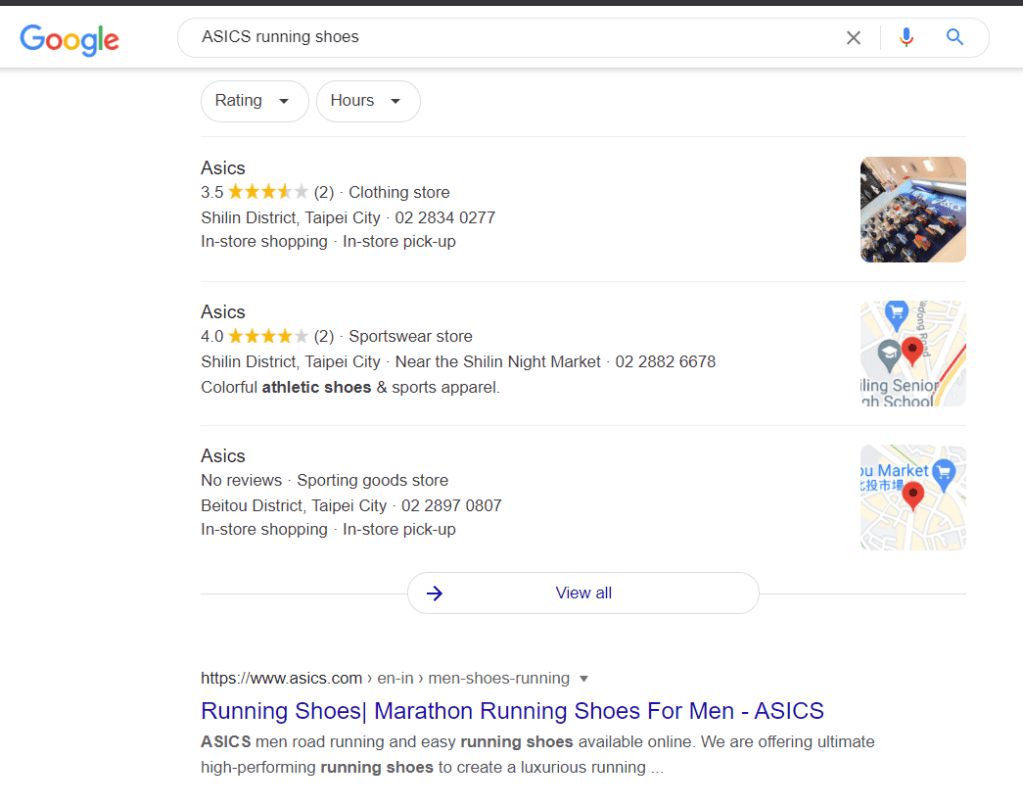
Task: Click the View all places button
Action: coord(583,593)
